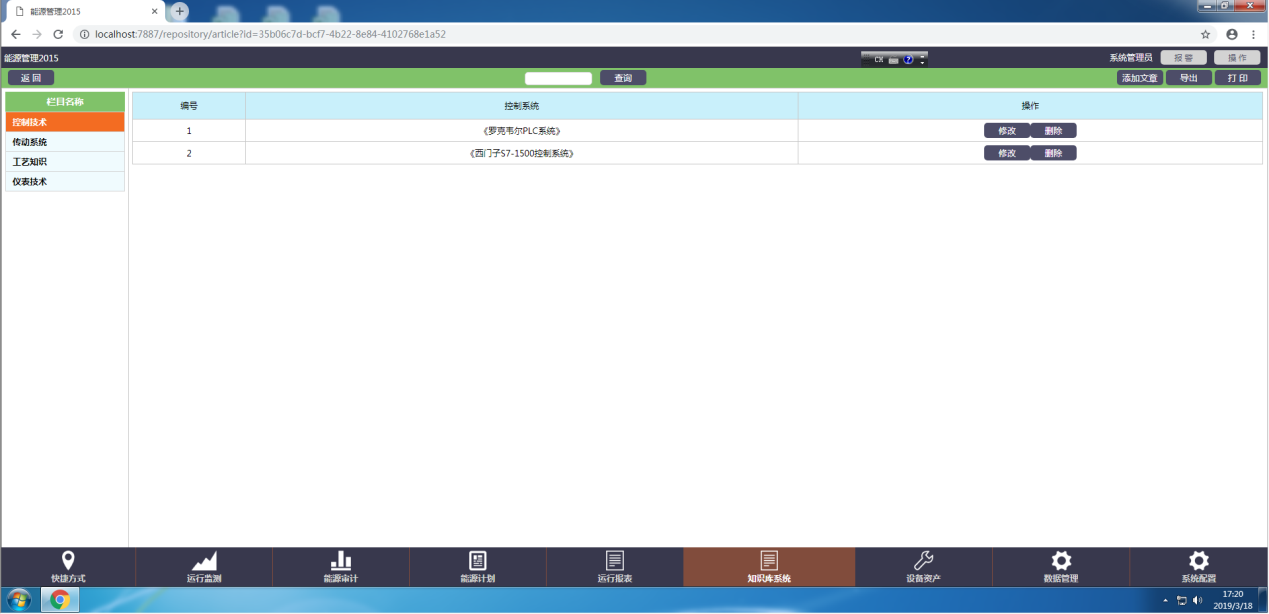Click the 查询 search button
Screen dimensions: 1269x614
coord(623,78)
